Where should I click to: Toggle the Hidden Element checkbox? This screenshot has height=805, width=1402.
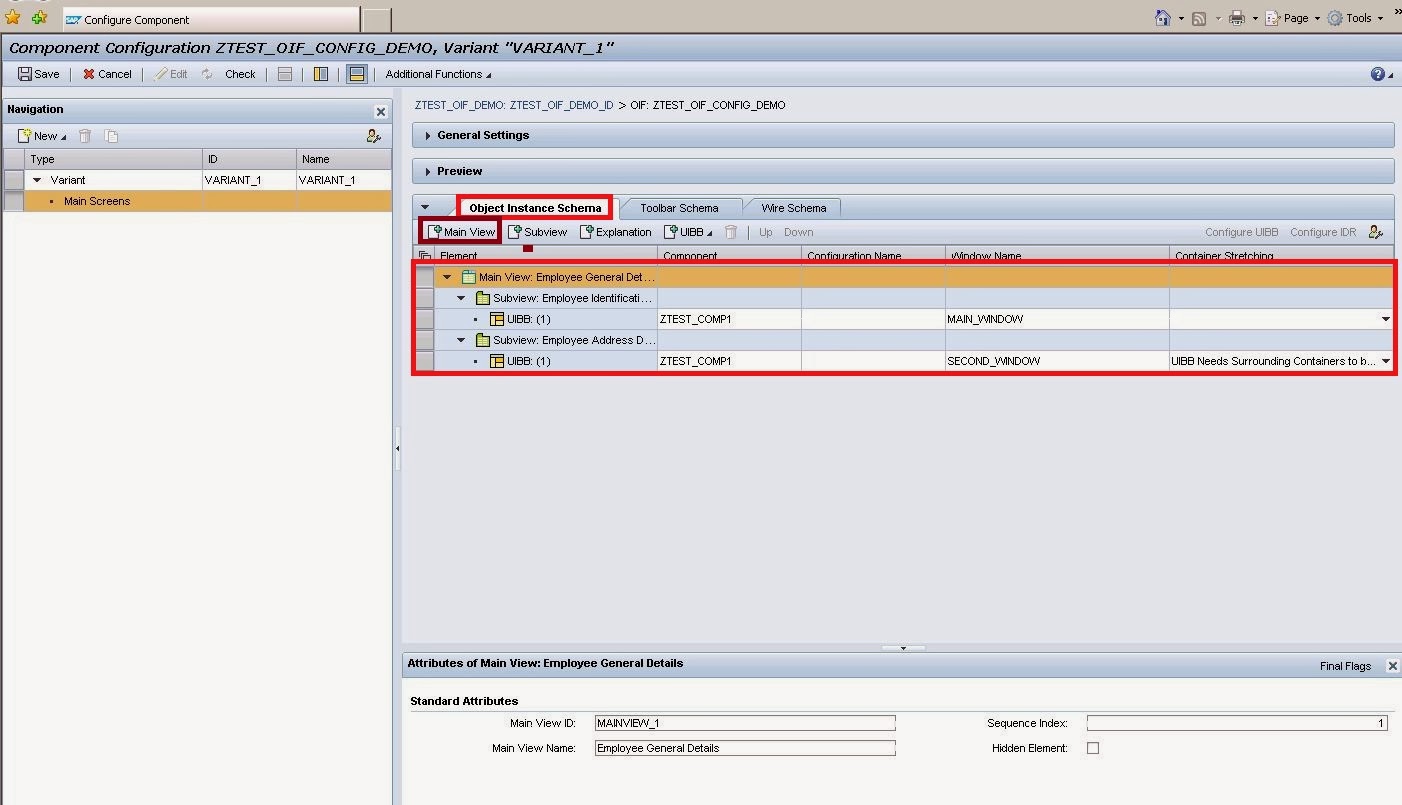coord(1092,748)
